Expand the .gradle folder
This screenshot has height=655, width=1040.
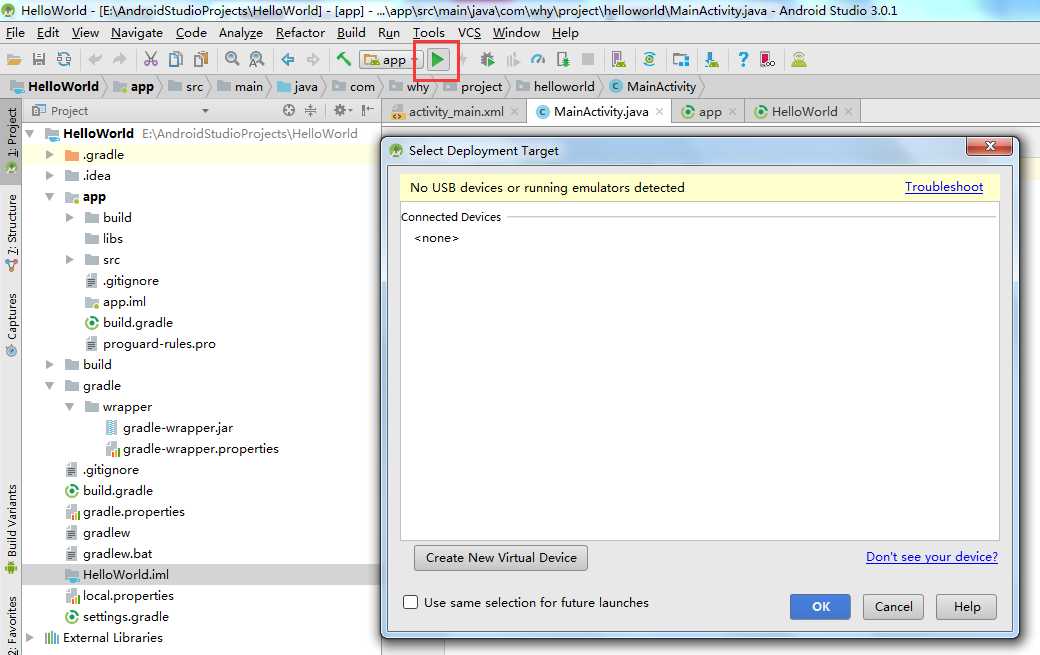[50, 154]
